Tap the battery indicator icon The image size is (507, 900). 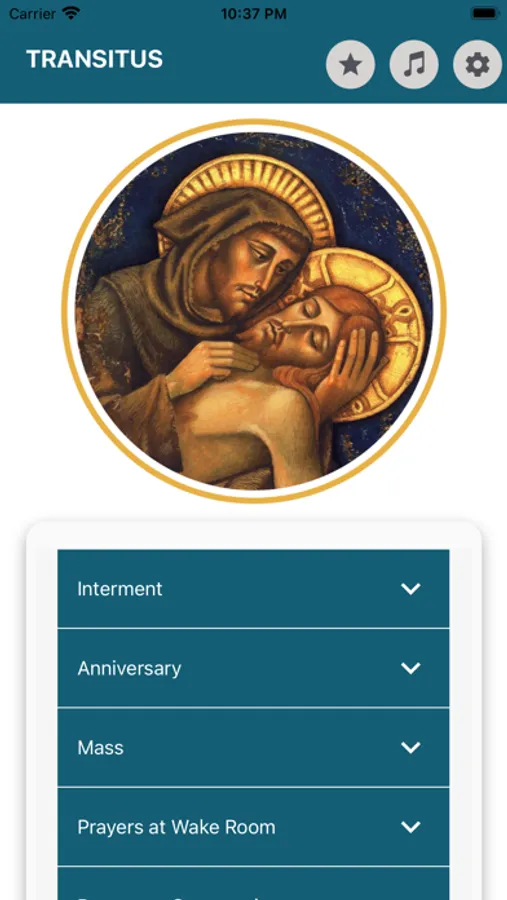485,13
